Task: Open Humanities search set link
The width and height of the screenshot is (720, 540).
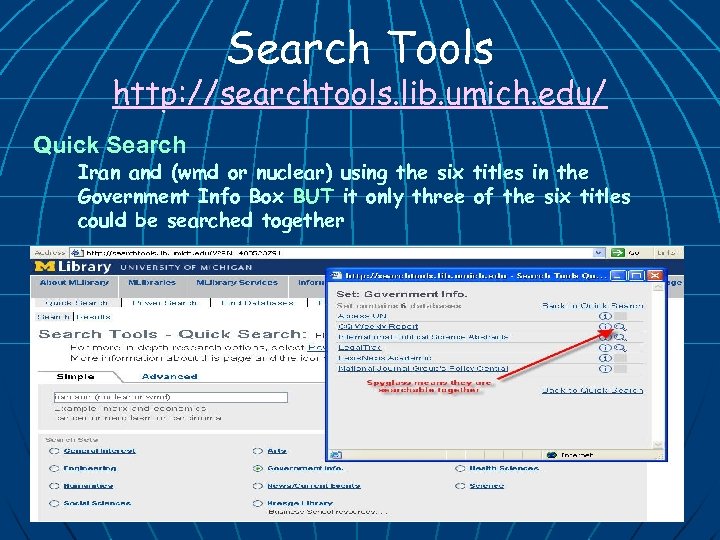Action: click(x=88, y=486)
